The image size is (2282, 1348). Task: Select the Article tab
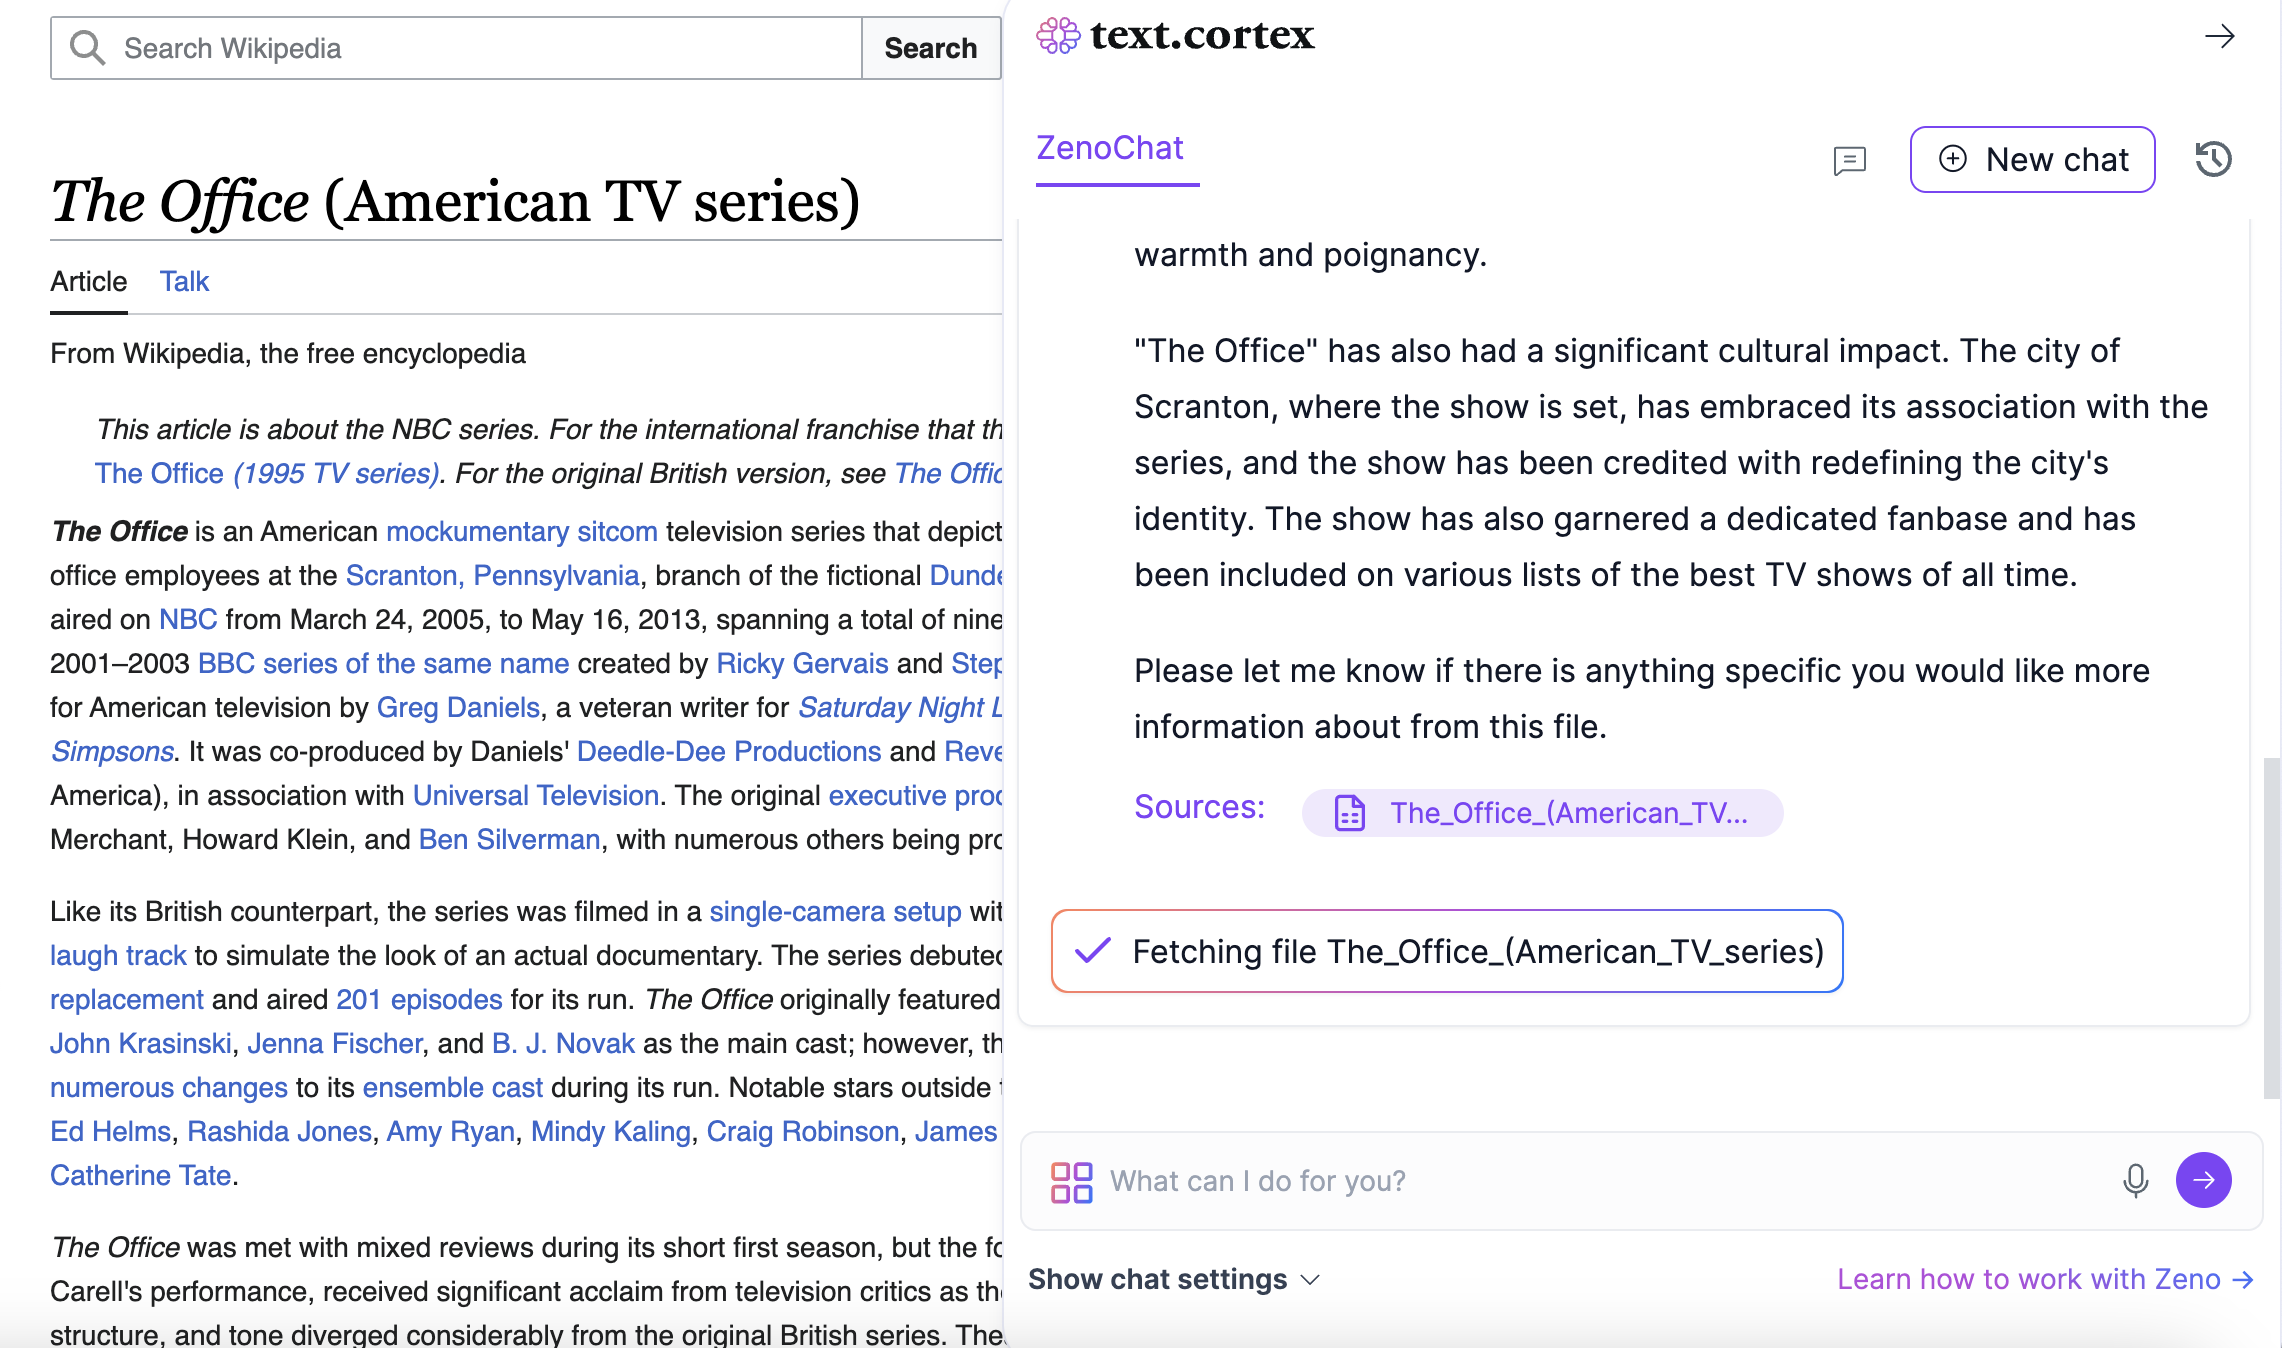coord(89,282)
